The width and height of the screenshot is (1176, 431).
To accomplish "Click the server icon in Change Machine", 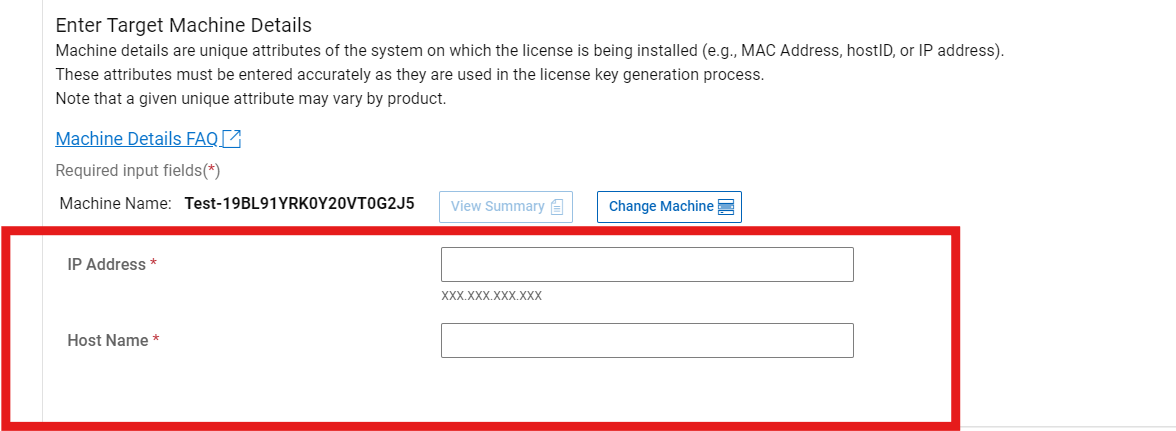I will (x=726, y=207).
